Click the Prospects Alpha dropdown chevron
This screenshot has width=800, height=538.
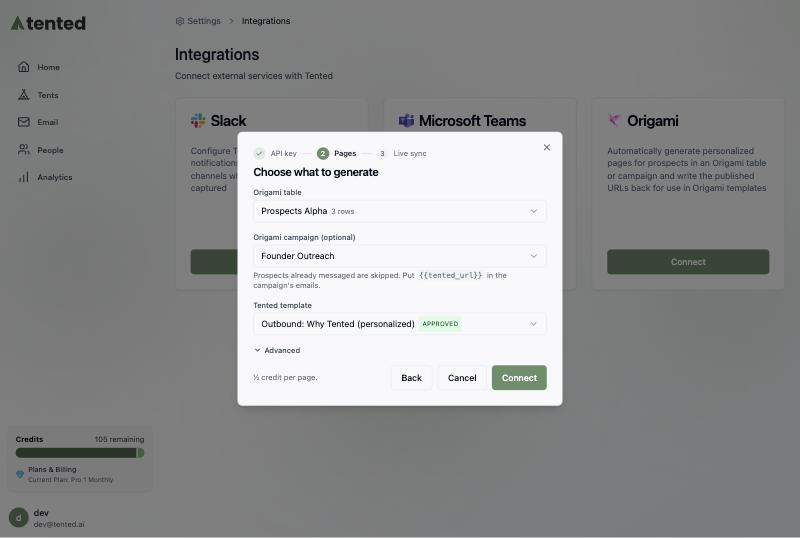coord(533,211)
